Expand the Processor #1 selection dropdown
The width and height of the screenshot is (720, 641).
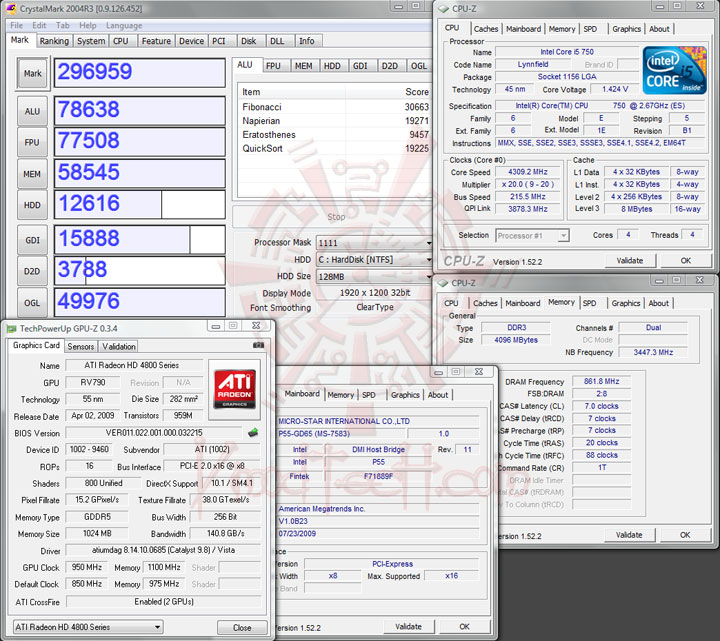pyautogui.click(x=563, y=236)
